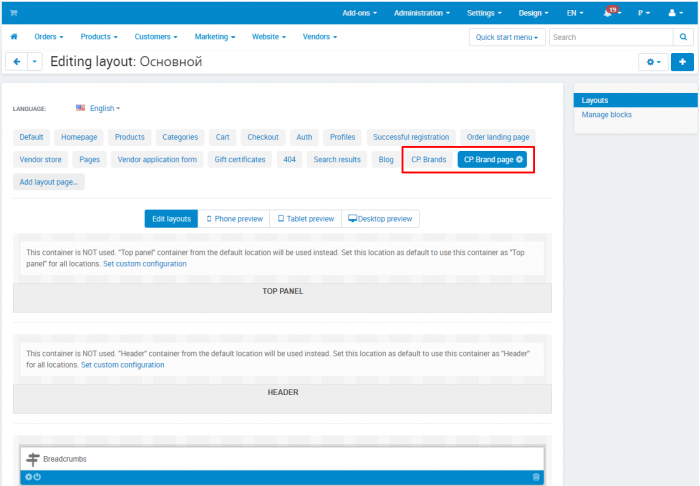Select the 404 layout tab
This screenshot has height=486, width=700.
(x=289, y=159)
